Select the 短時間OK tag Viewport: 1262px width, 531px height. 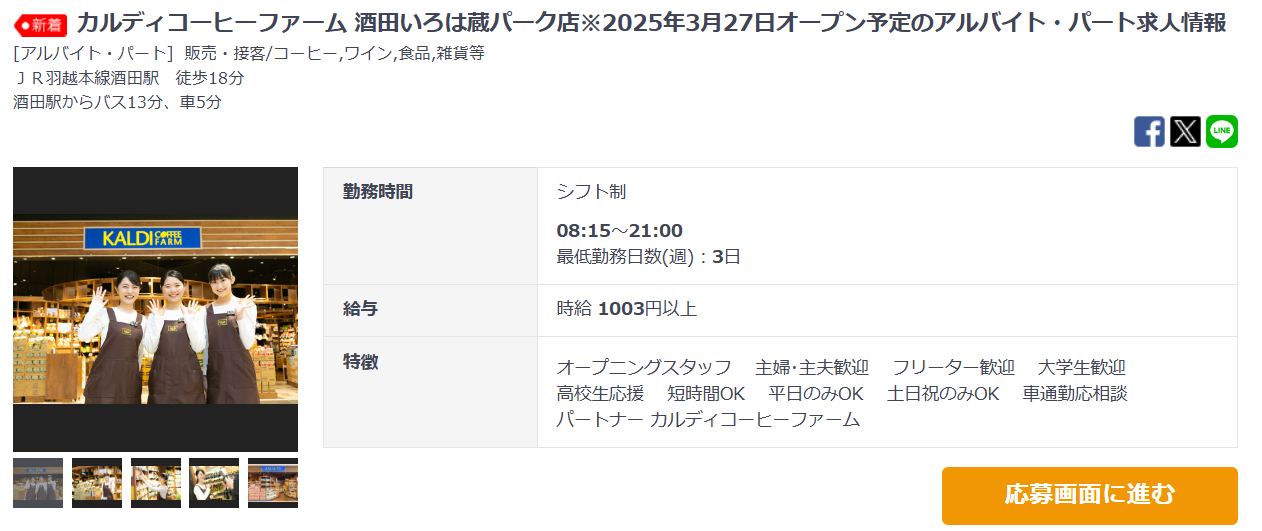tap(706, 394)
